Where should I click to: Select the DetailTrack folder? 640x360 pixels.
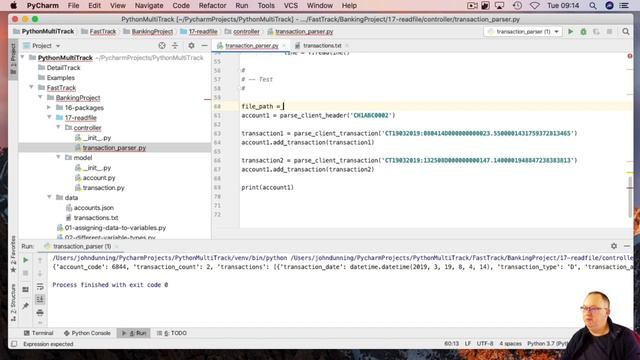[63, 68]
